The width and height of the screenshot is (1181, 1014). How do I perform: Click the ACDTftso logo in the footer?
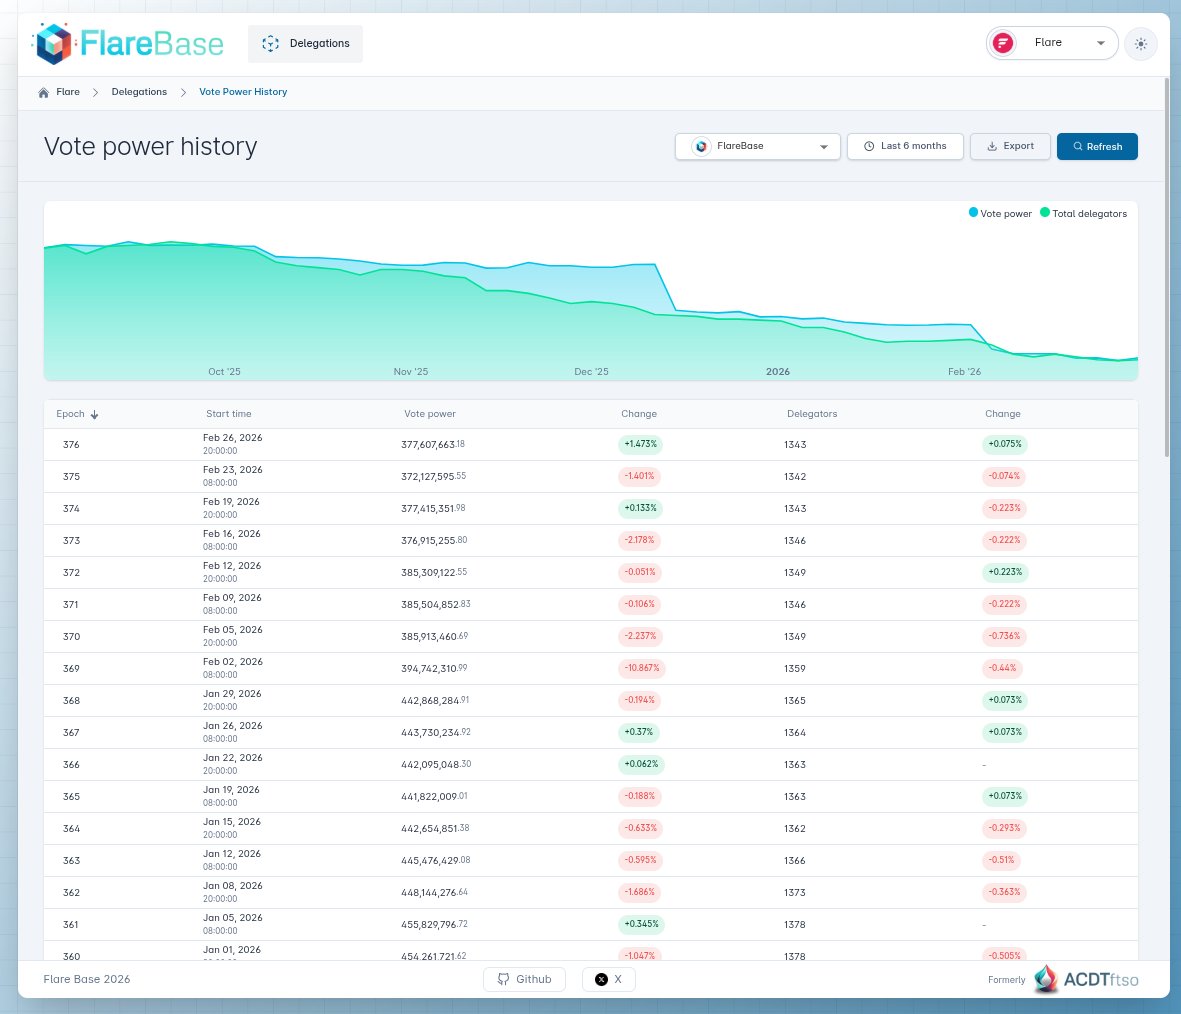tap(1047, 979)
